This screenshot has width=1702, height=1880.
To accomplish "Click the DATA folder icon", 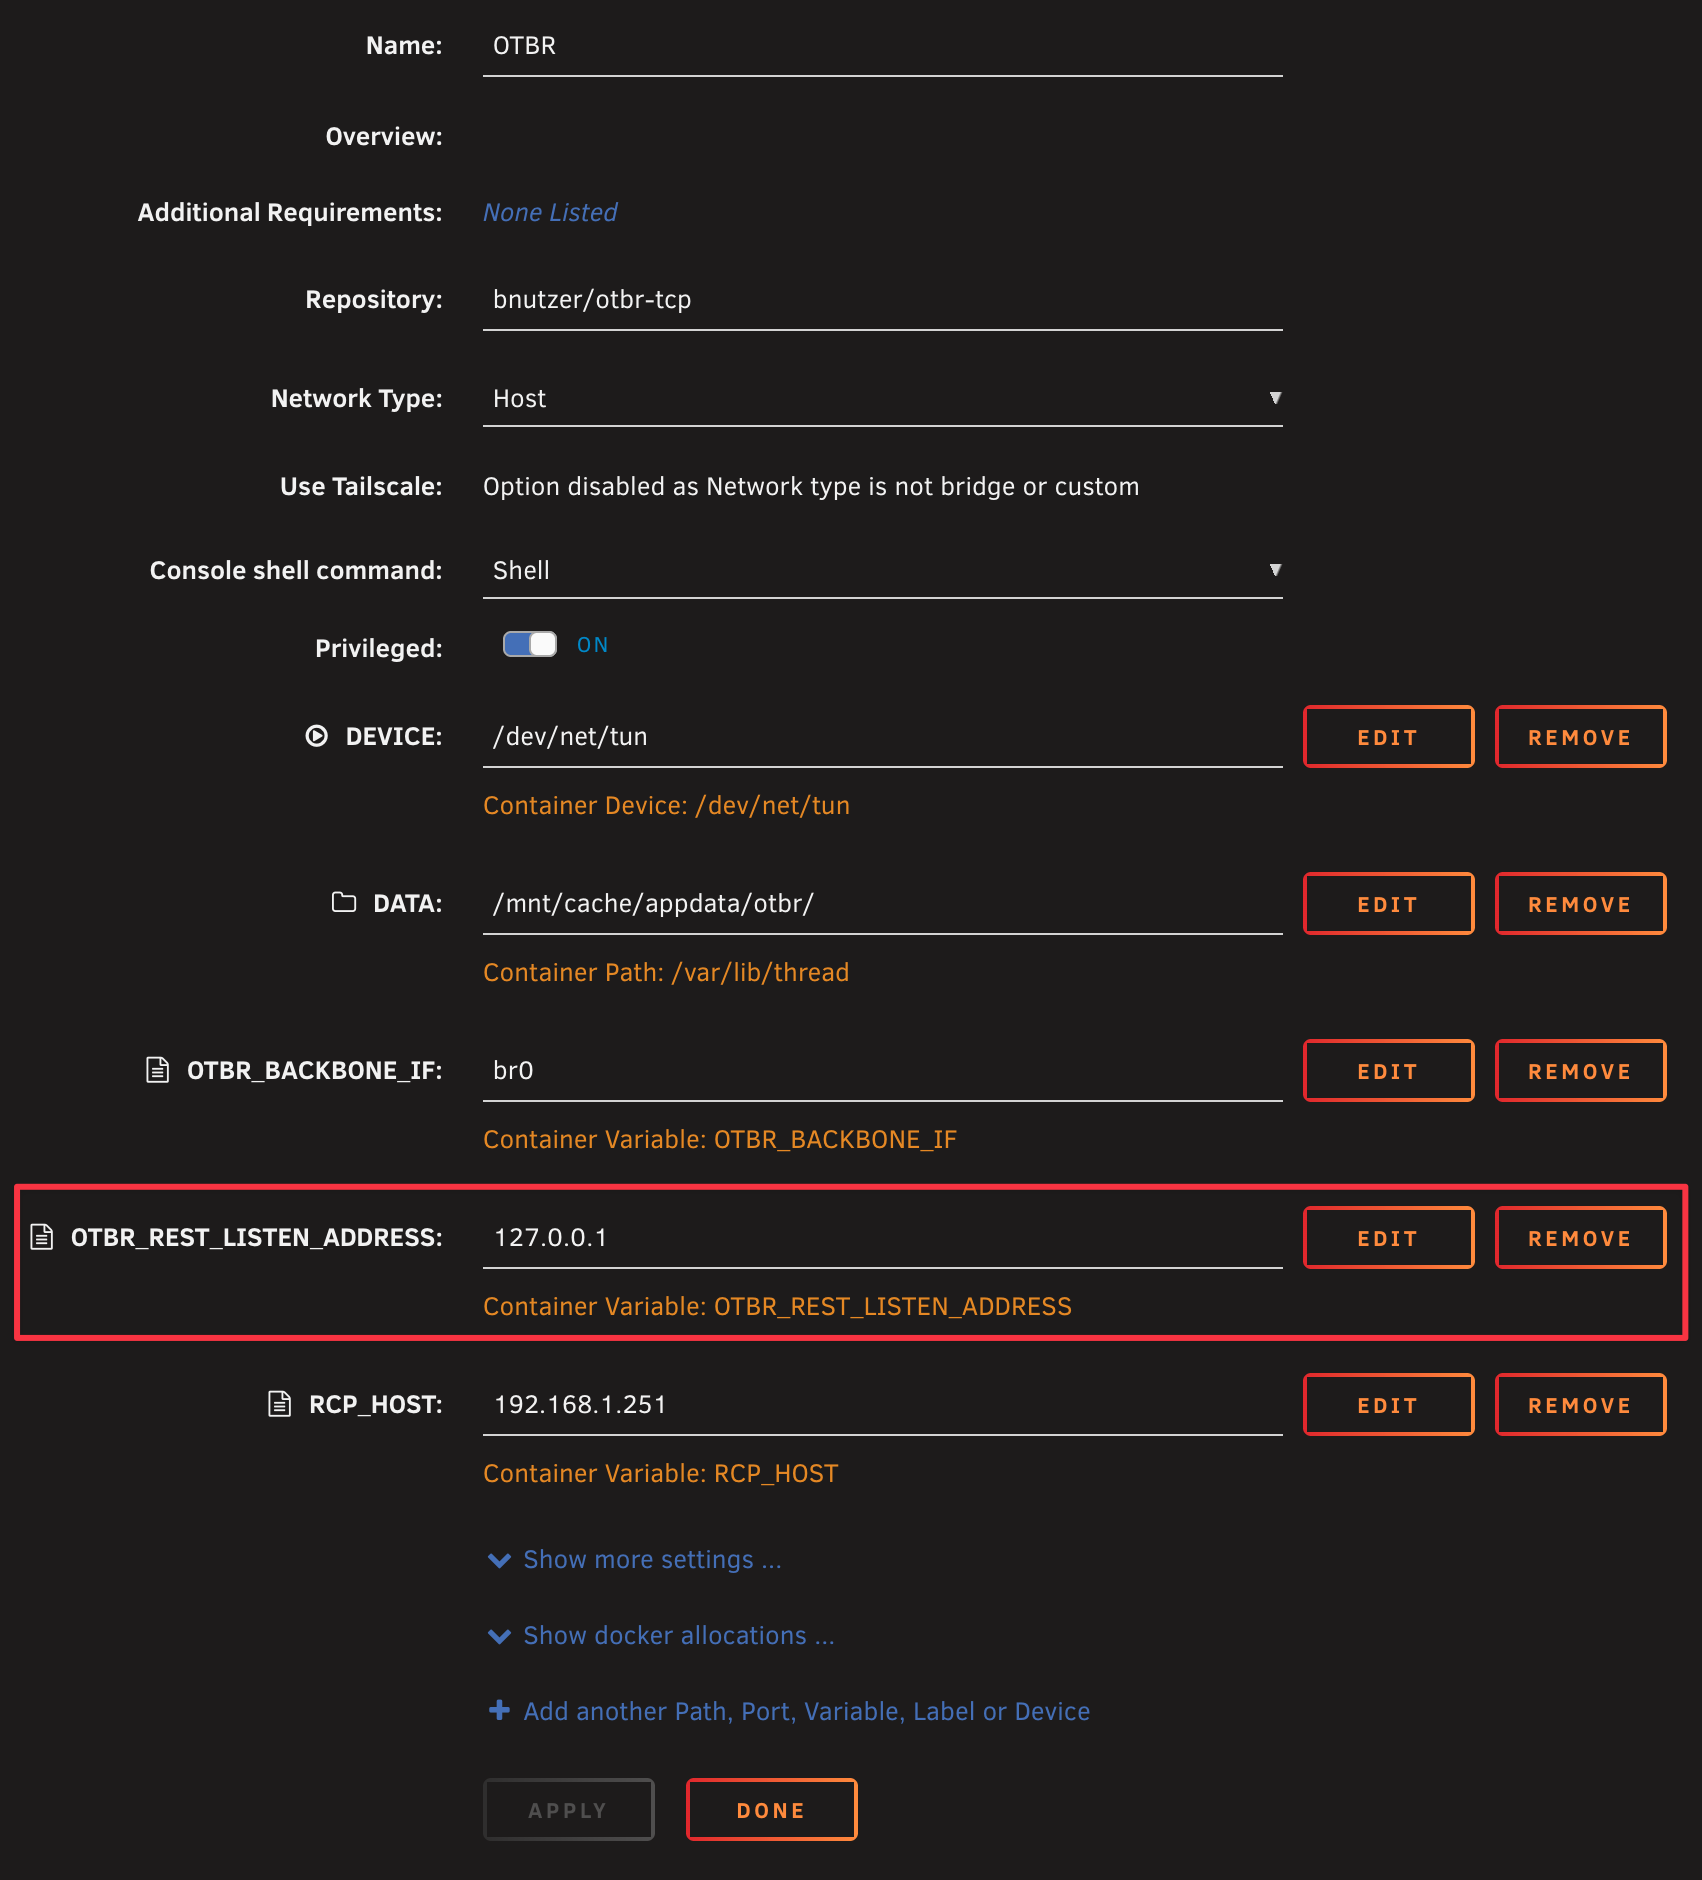I will click(344, 903).
